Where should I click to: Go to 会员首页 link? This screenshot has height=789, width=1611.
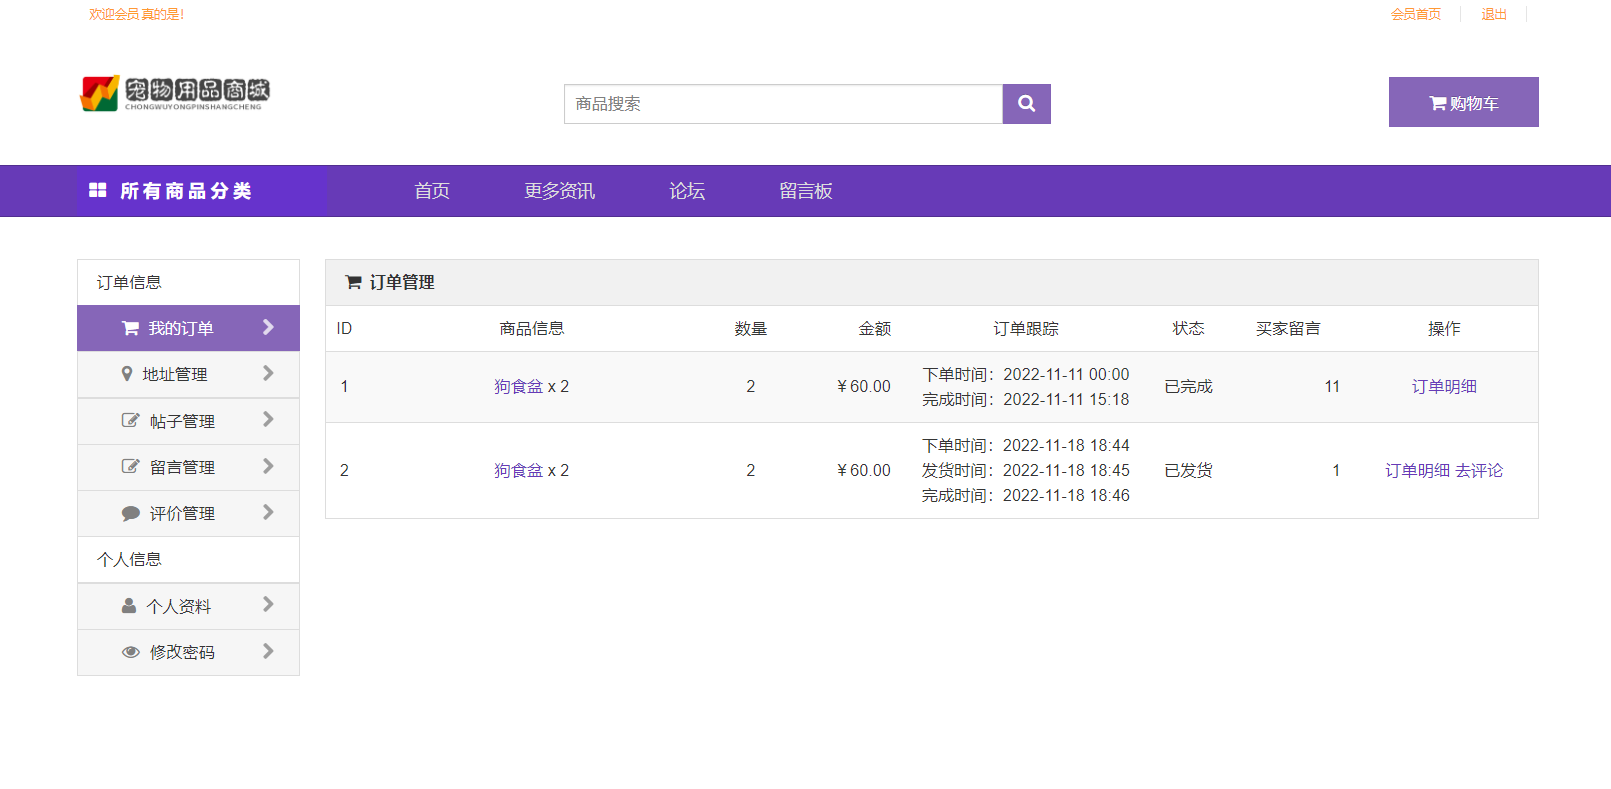(1416, 14)
